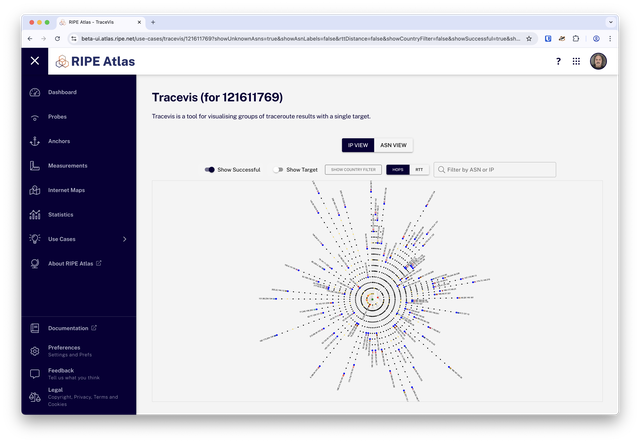This screenshot has width=640, height=443.
Task: Click the Feedback speech bubble icon
Action: click(x=35, y=374)
